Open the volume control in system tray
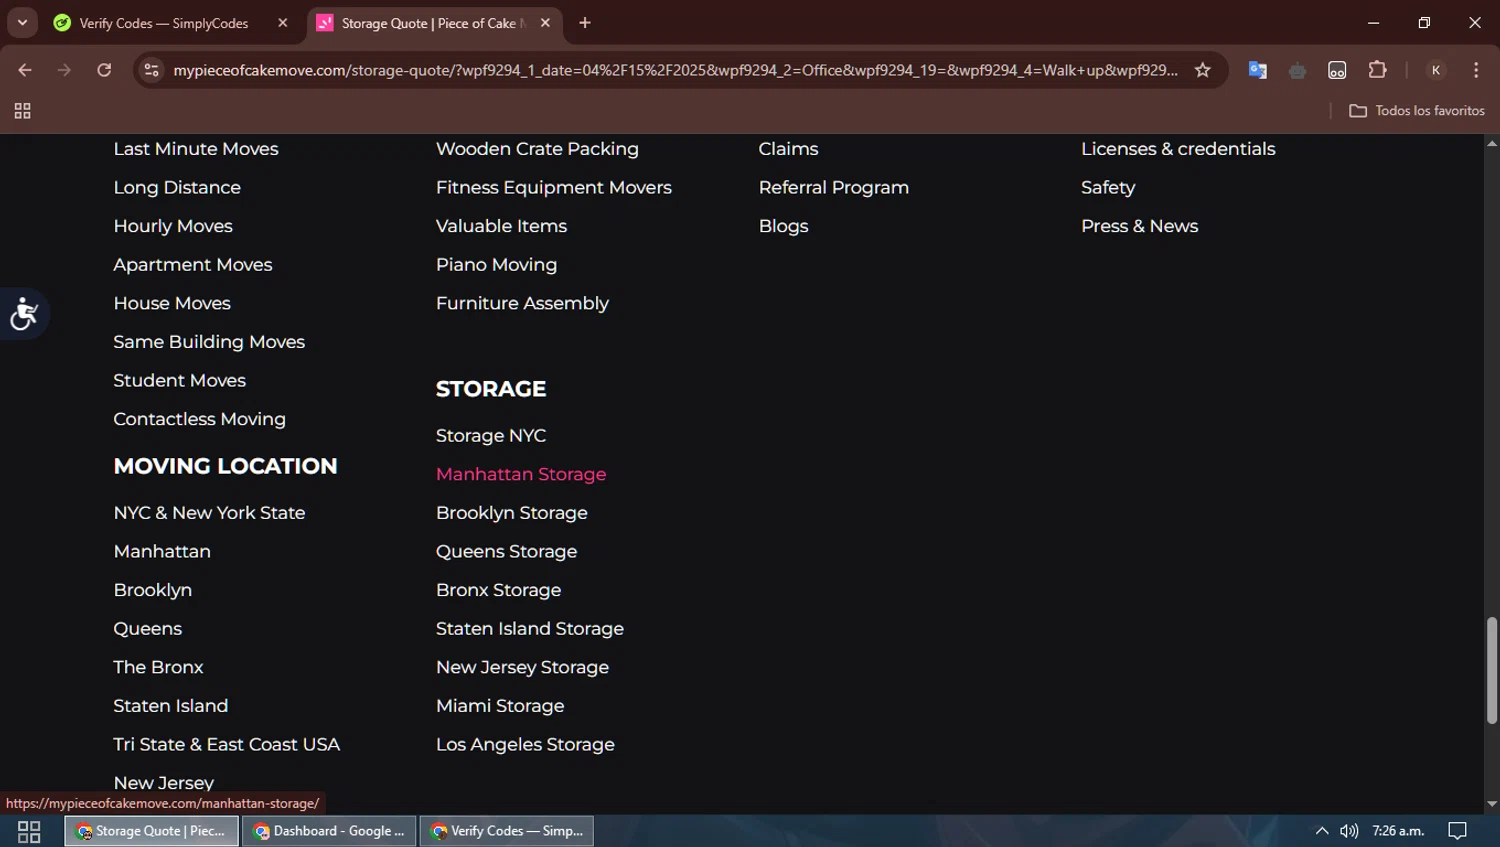 point(1349,831)
